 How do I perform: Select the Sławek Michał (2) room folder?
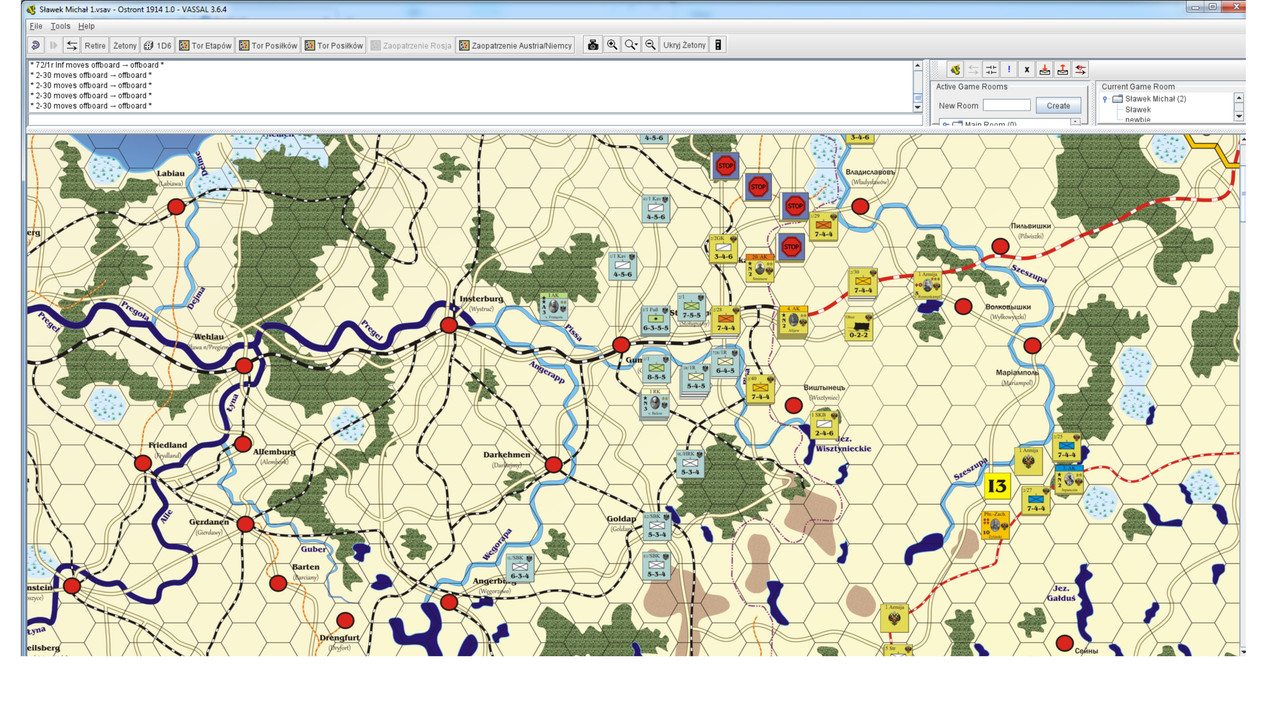tap(1148, 99)
